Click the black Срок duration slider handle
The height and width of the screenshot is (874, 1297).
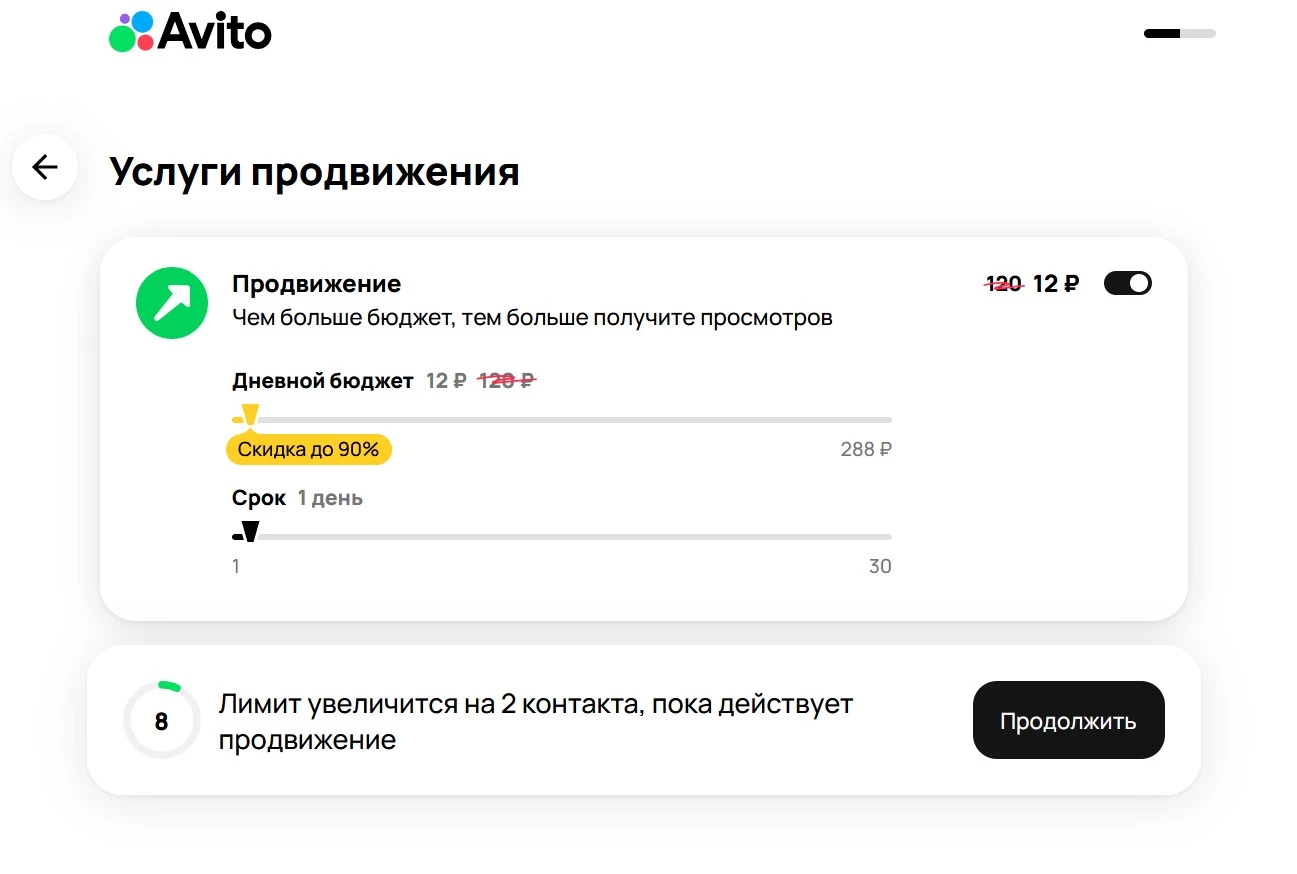(x=250, y=533)
